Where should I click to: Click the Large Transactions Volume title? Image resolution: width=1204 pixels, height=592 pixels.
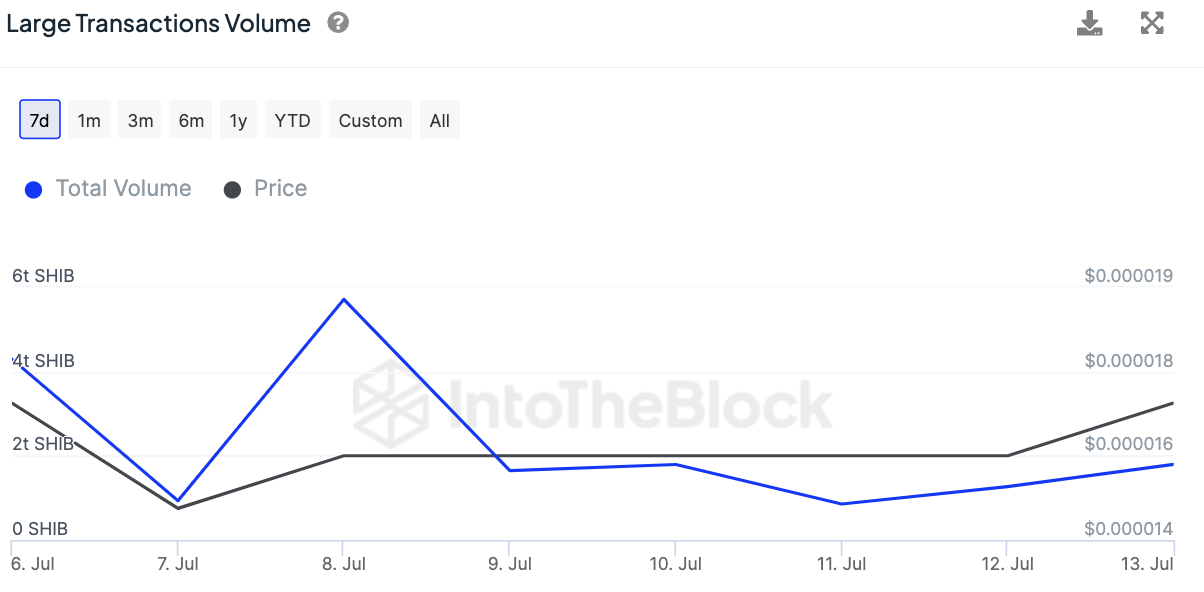(x=158, y=24)
